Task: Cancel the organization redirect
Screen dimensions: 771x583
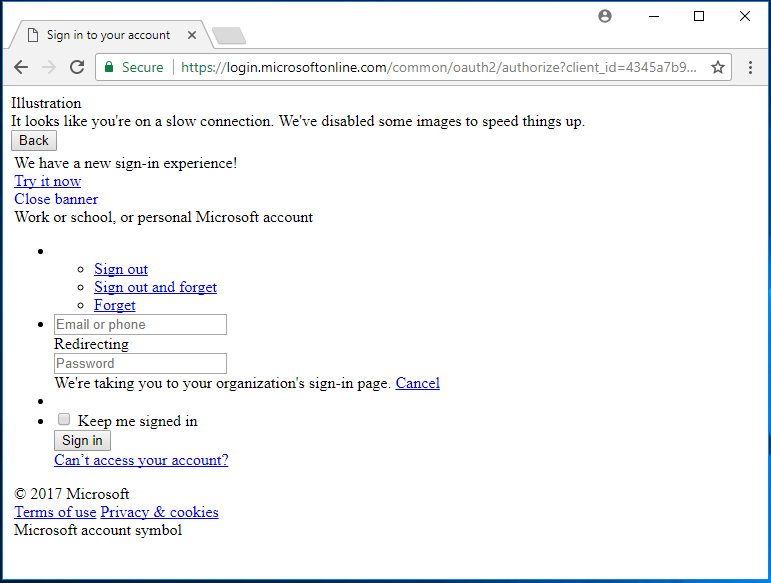Action: tap(417, 383)
